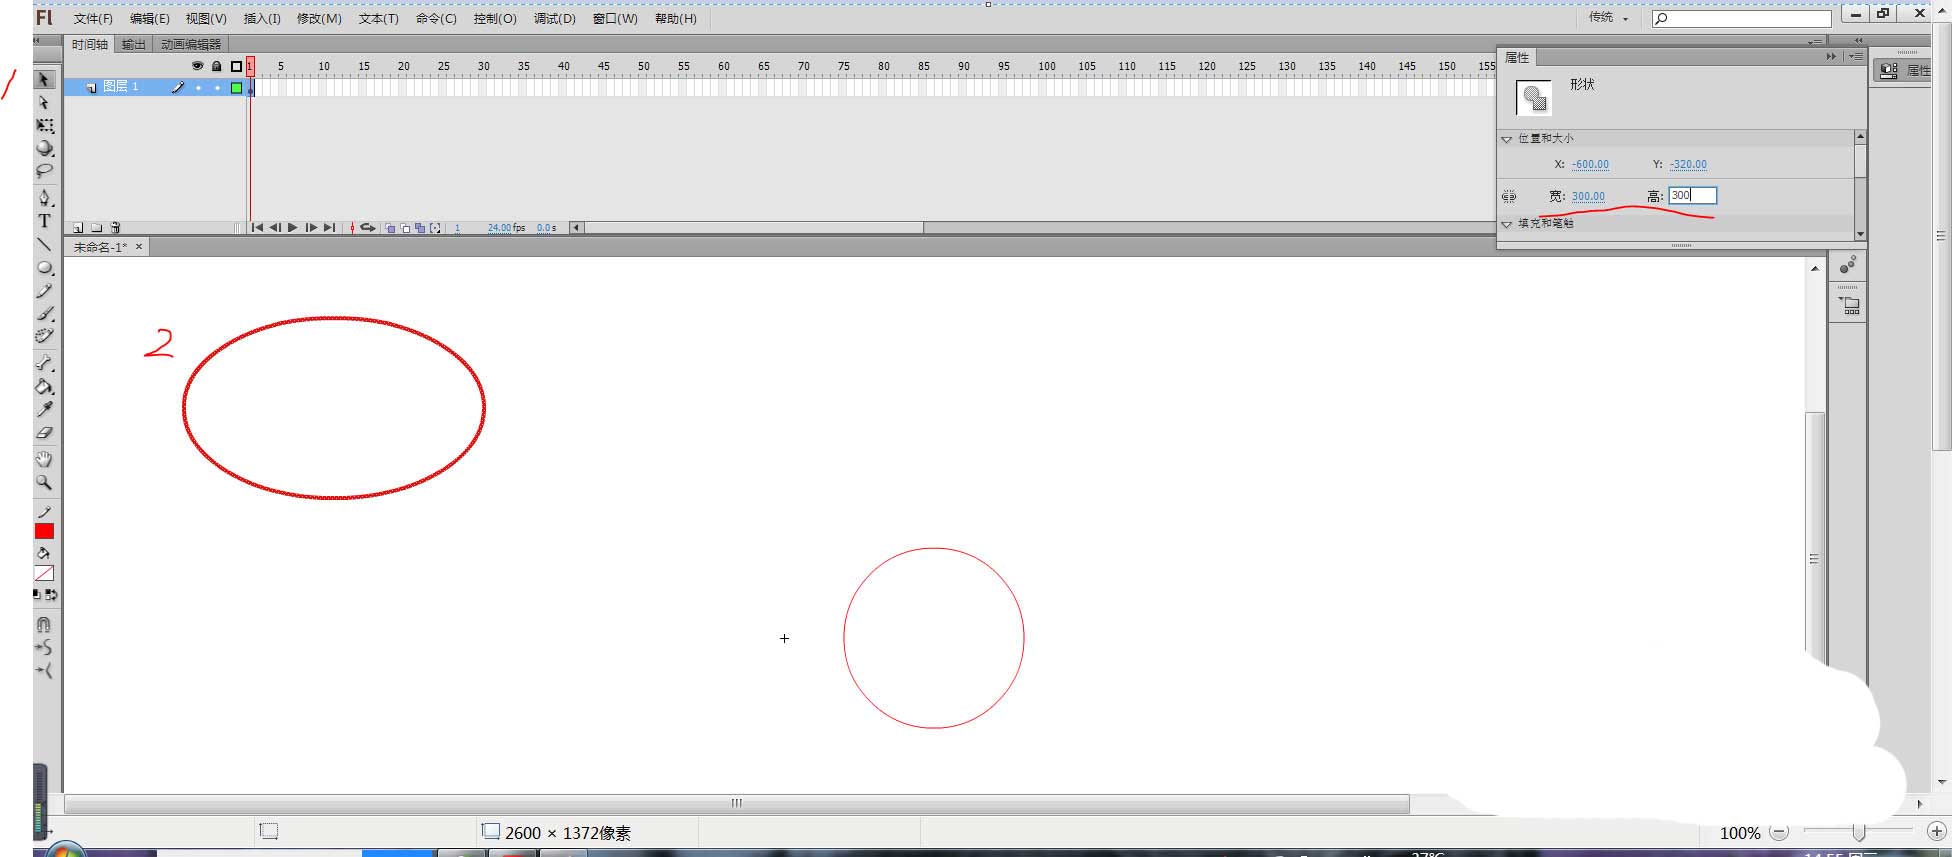Toggle Onion Skin in timeline

390,228
